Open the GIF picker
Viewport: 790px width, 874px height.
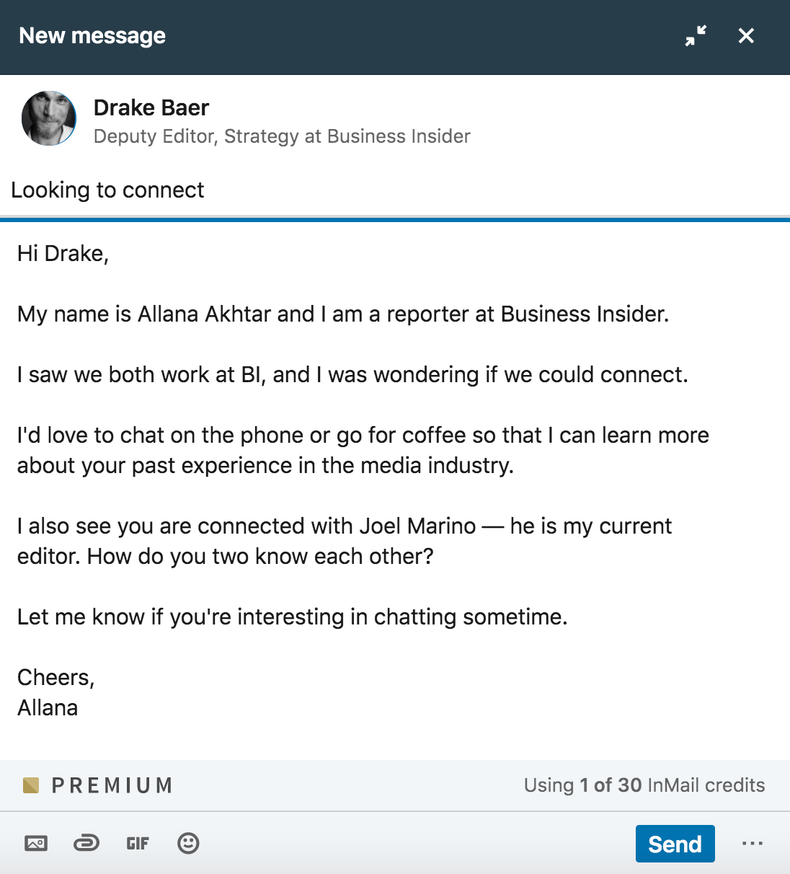pos(138,843)
